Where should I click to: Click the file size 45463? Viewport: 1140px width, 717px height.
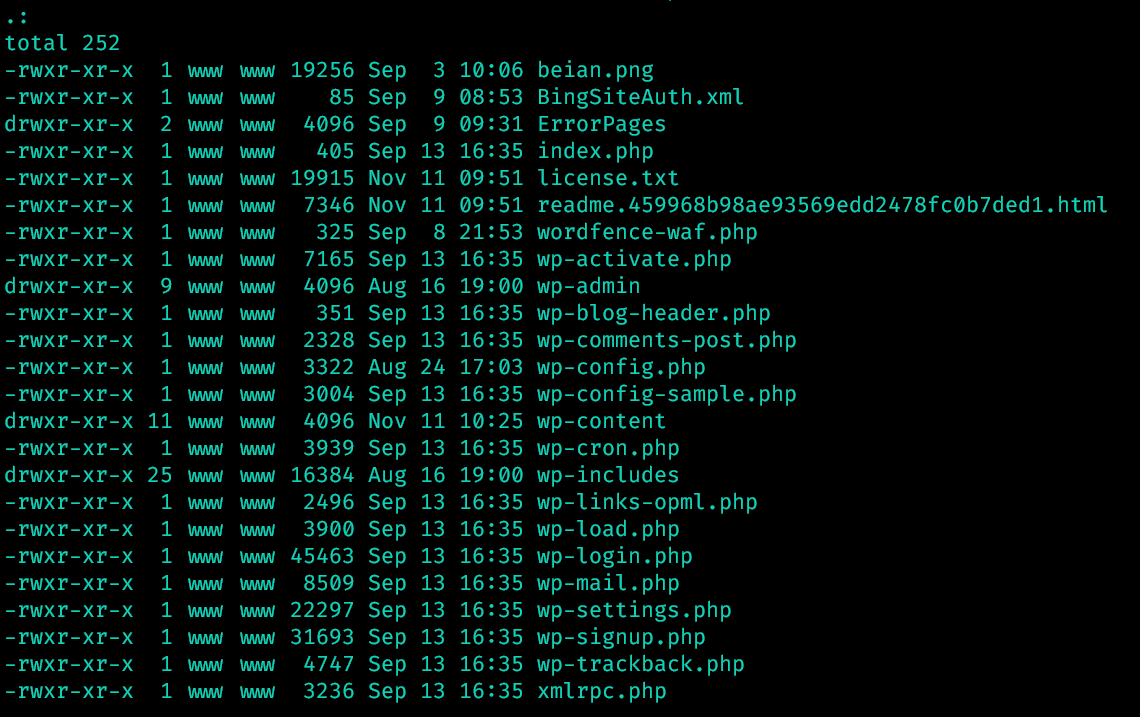(x=322, y=556)
